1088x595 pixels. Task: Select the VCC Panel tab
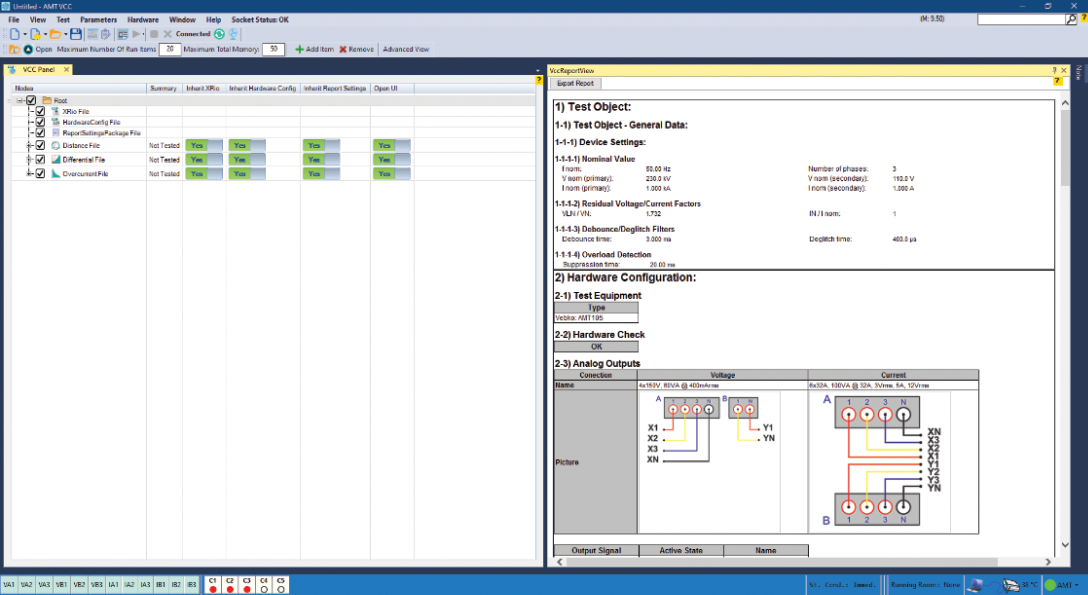(x=38, y=69)
